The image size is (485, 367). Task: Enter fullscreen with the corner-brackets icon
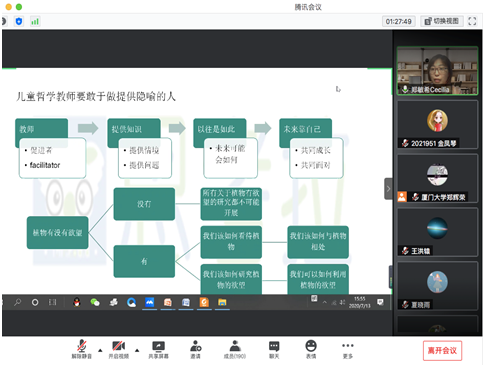pos(472,21)
